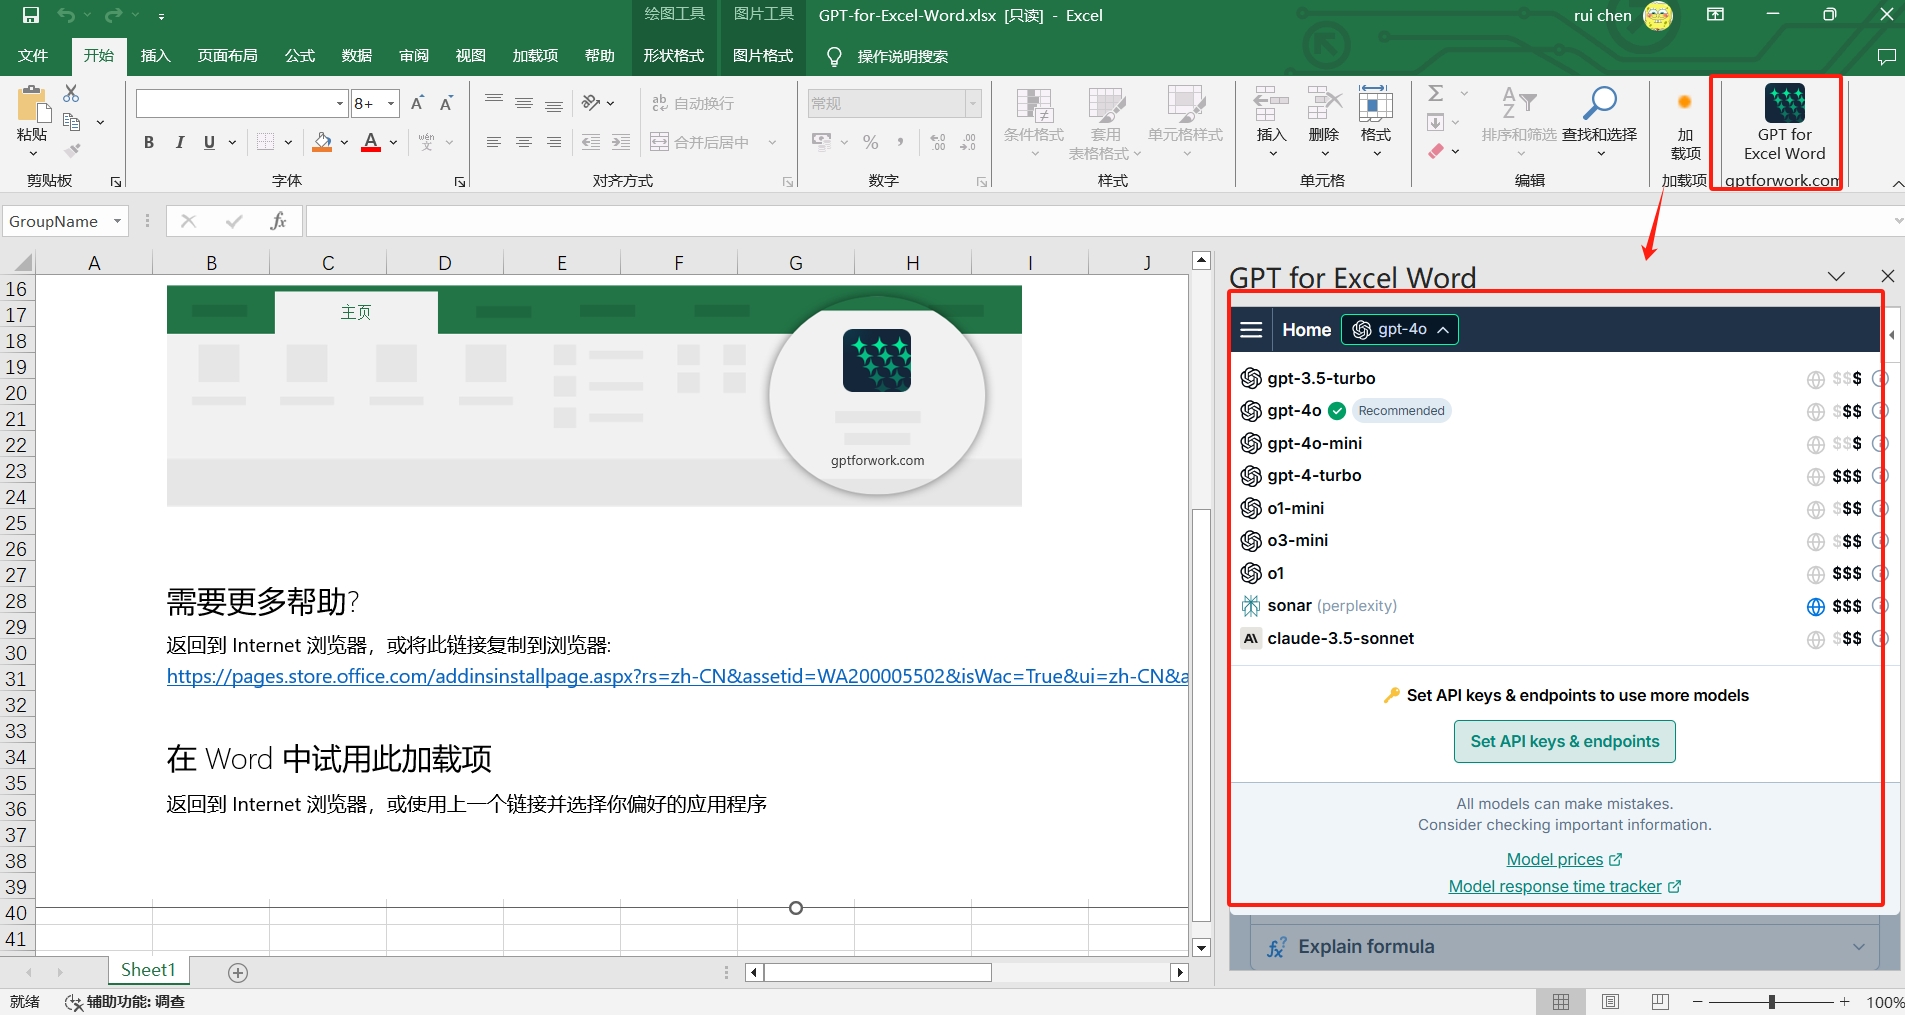Decrease font size with smaller A icon
Viewport: 1905px width, 1015px height.
[x=447, y=103]
